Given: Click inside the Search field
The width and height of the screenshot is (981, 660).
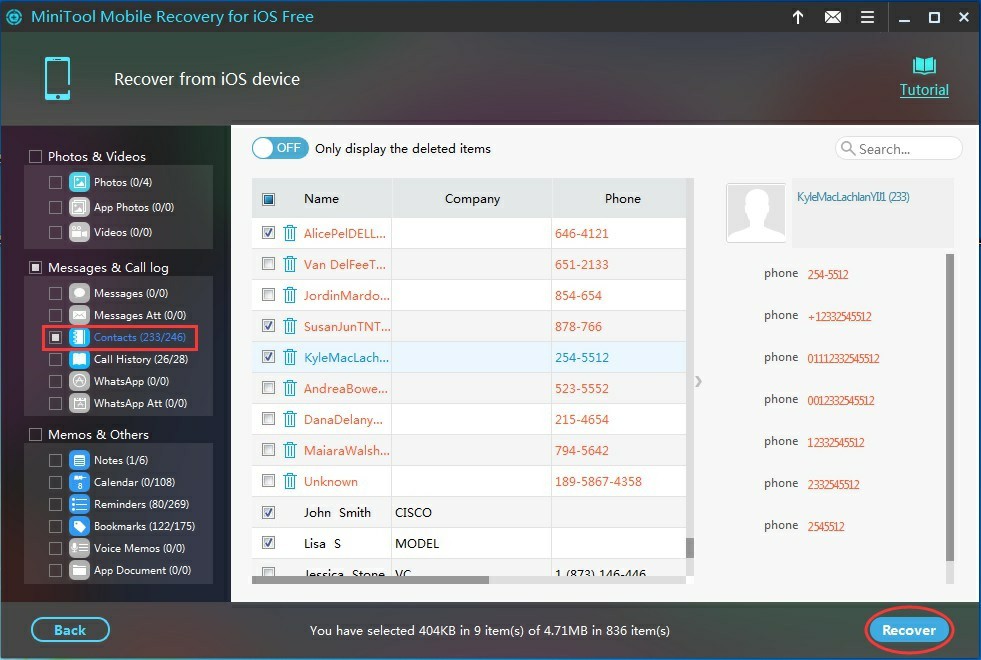Looking at the screenshot, I should coord(897,147).
